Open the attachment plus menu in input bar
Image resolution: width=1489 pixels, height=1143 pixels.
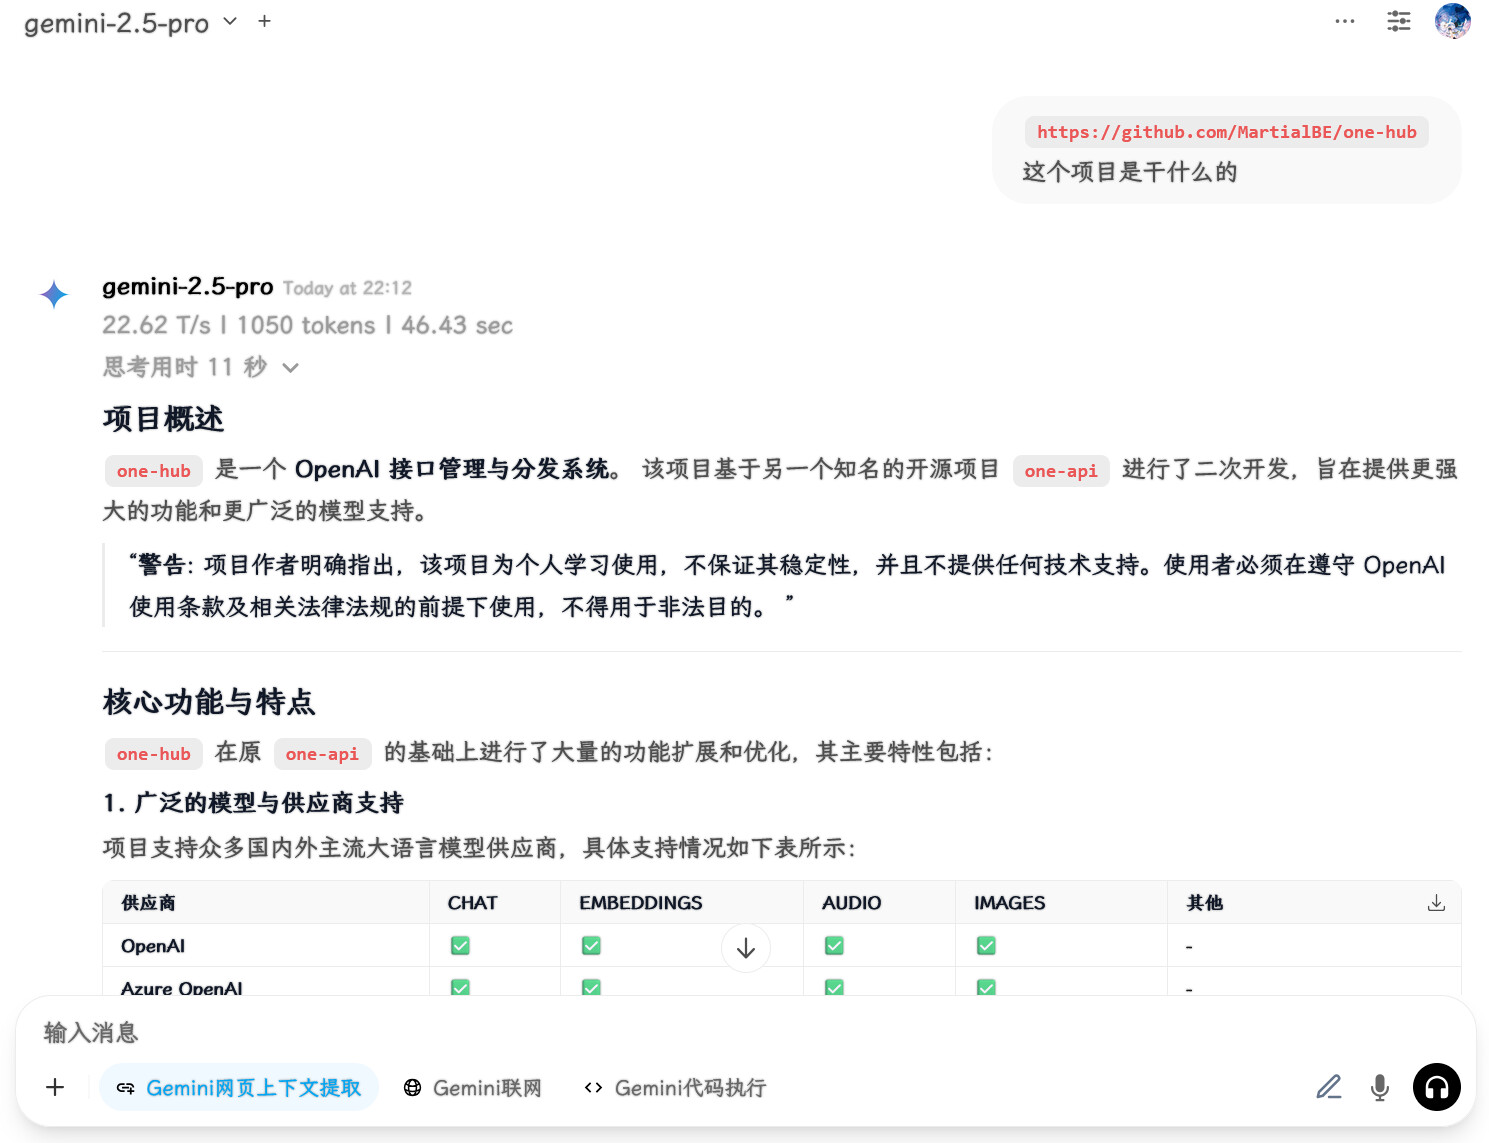[55, 1087]
